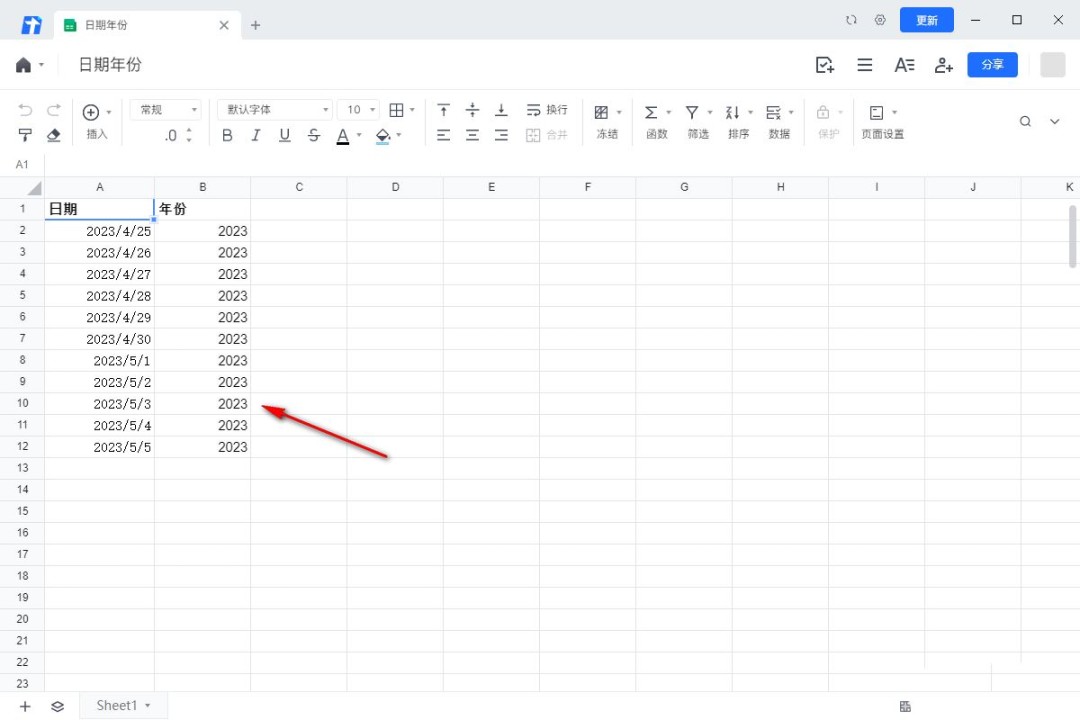Align text to top of cell
The image size is (1080, 720).
coord(443,110)
